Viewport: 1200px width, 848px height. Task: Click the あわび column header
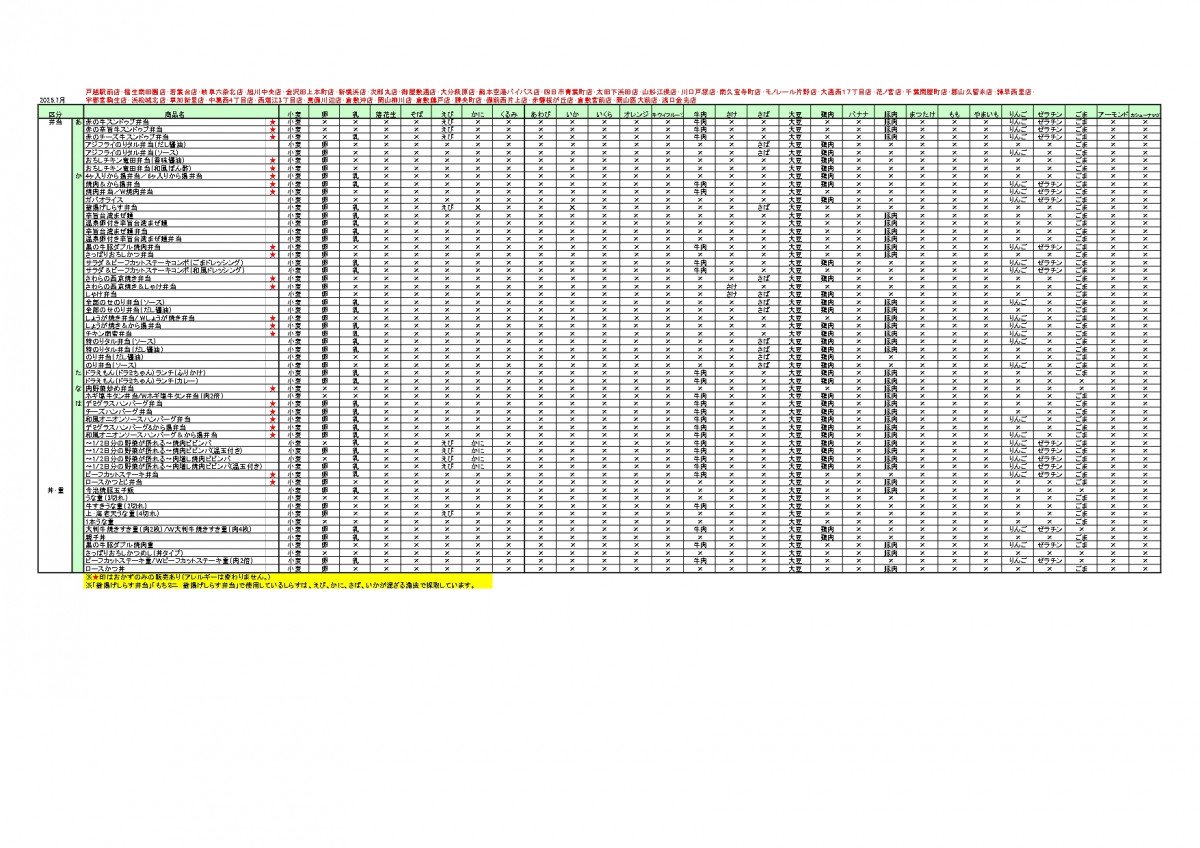pos(540,115)
